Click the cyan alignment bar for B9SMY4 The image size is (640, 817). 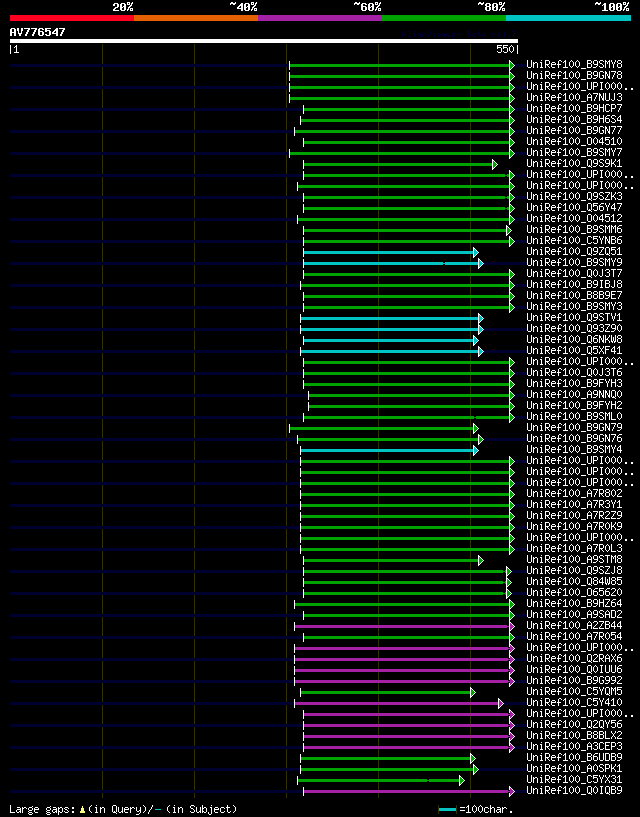click(x=387, y=451)
